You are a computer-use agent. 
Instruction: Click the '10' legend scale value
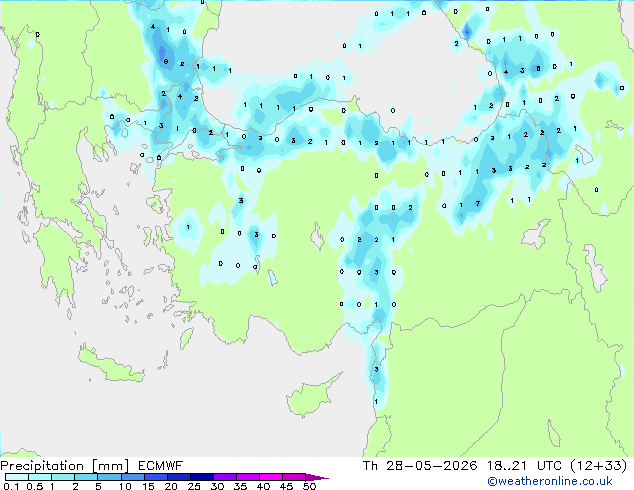coord(125,486)
